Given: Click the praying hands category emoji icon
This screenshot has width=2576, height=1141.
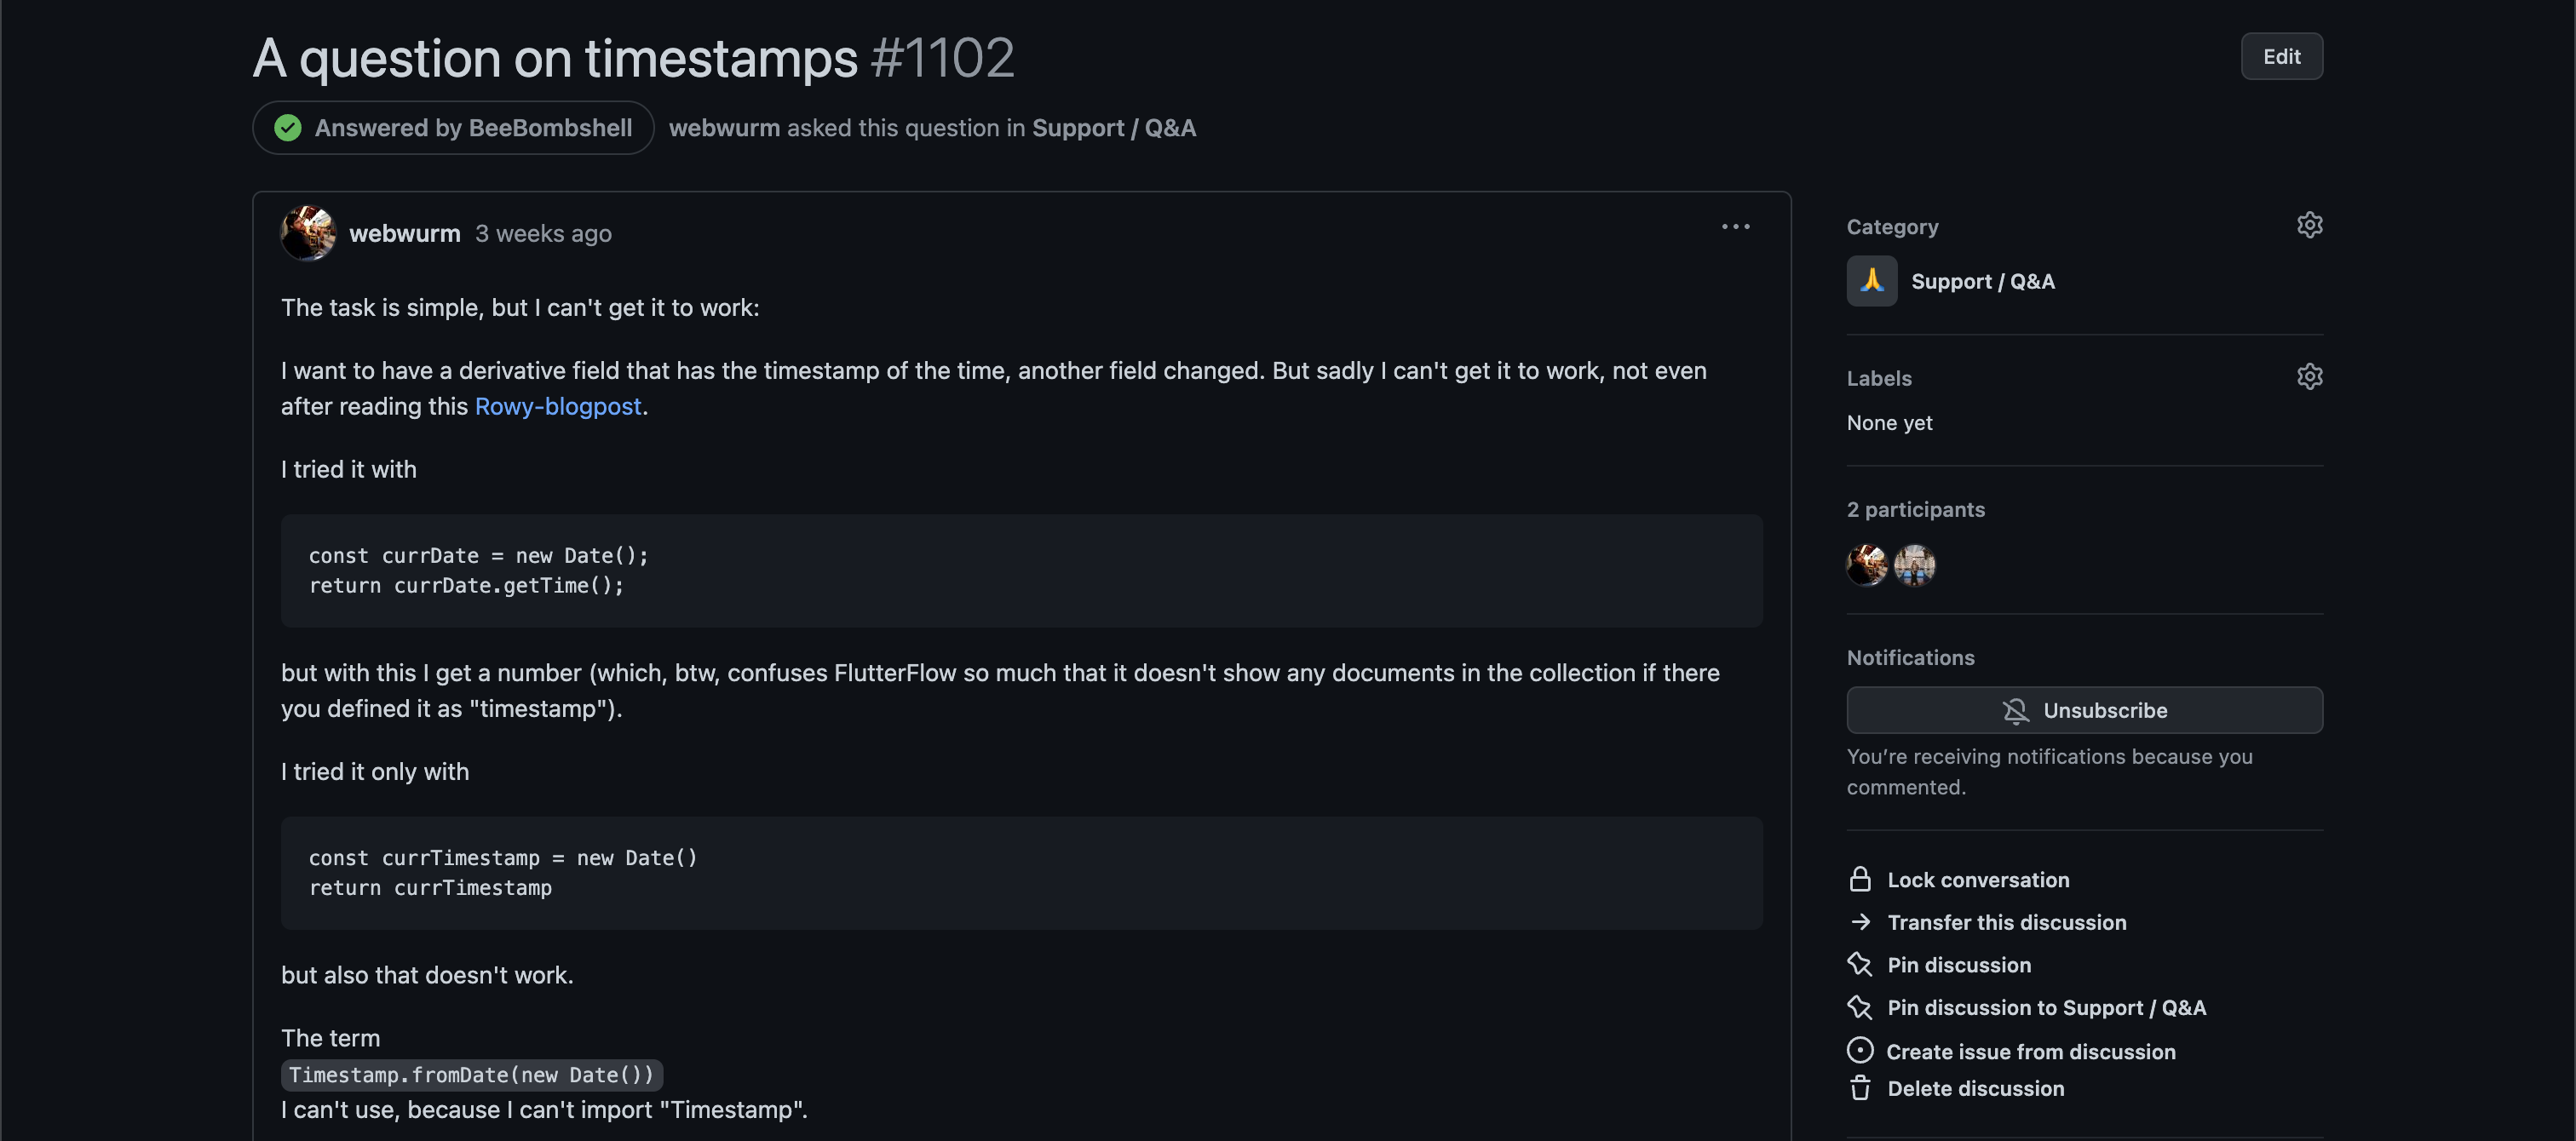Looking at the screenshot, I should 1871,281.
